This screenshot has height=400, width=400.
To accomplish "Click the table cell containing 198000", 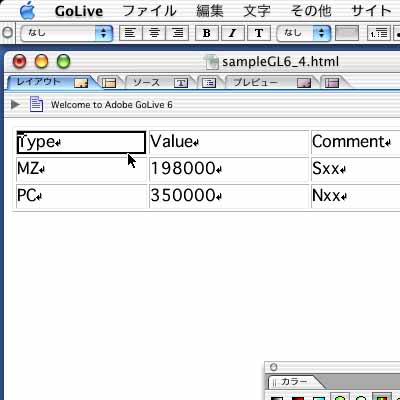I will (x=229, y=169).
